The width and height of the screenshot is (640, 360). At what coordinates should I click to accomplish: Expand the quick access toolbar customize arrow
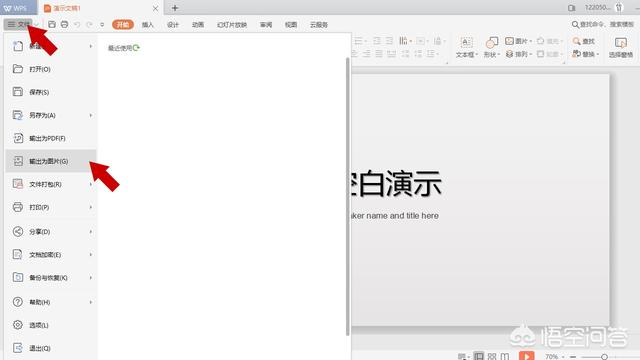point(102,25)
